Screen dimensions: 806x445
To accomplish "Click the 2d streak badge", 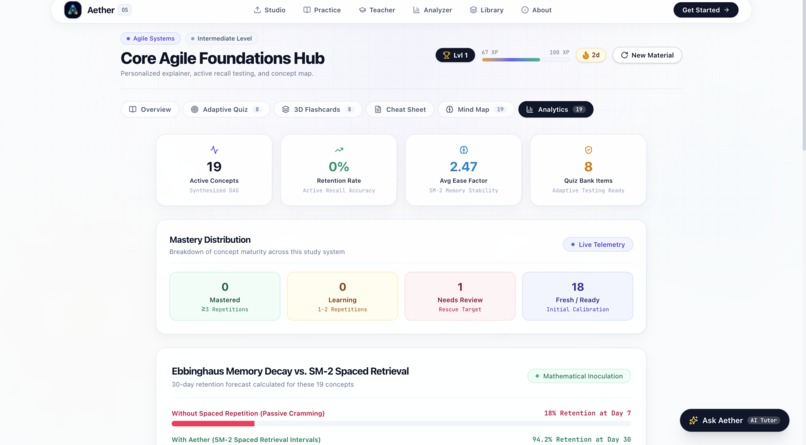I will tap(591, 55).
